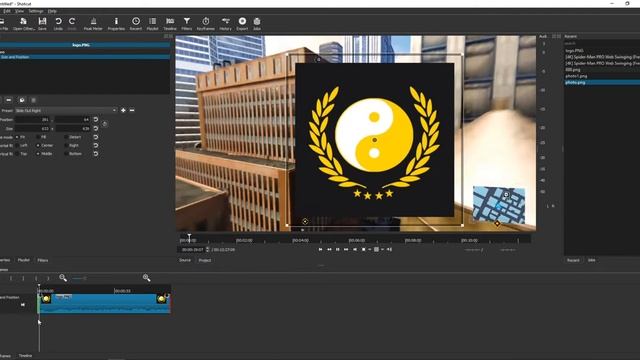Image resolution: width=640 pixels, height=360 pixels.
Task: Set vertical fit to Middle
Action: tap(44, 154)
